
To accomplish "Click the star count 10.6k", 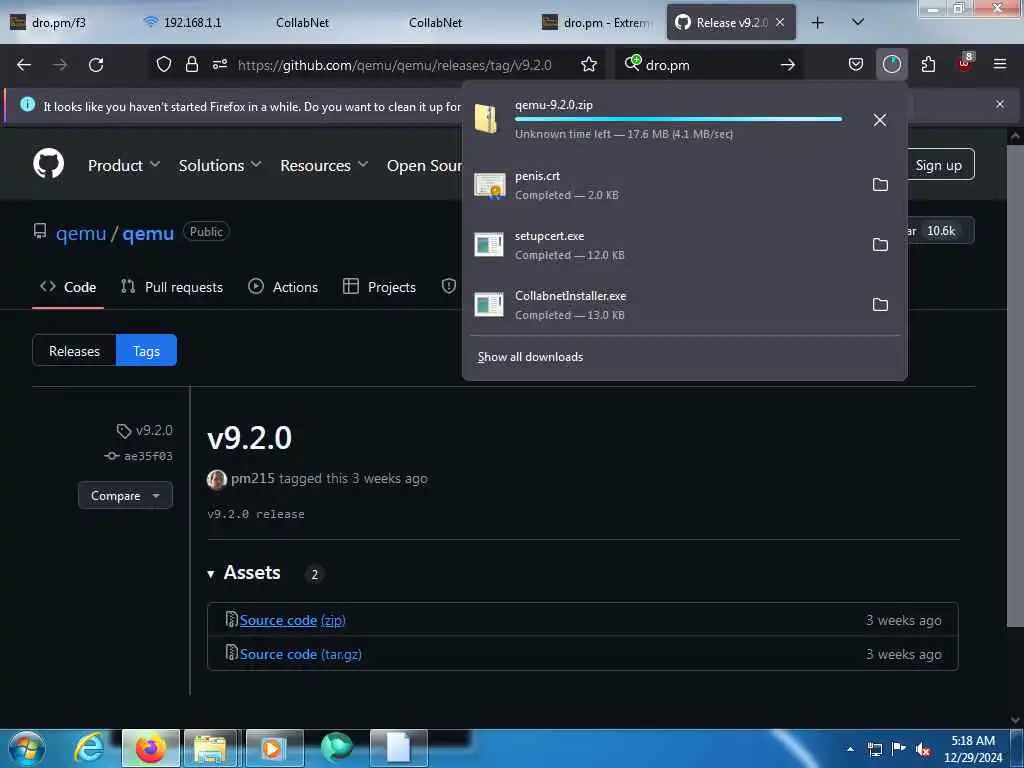I will (941, 231).
